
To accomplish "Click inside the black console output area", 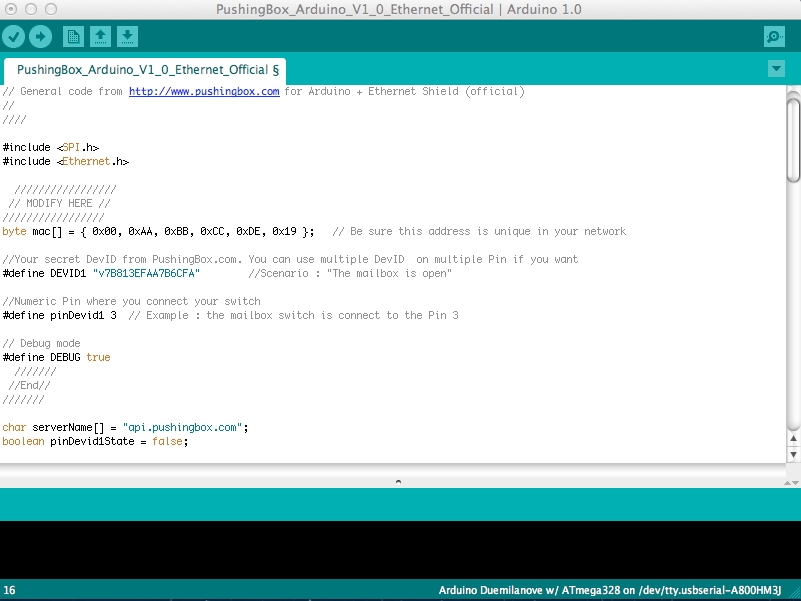I will (x=400, y=549).
